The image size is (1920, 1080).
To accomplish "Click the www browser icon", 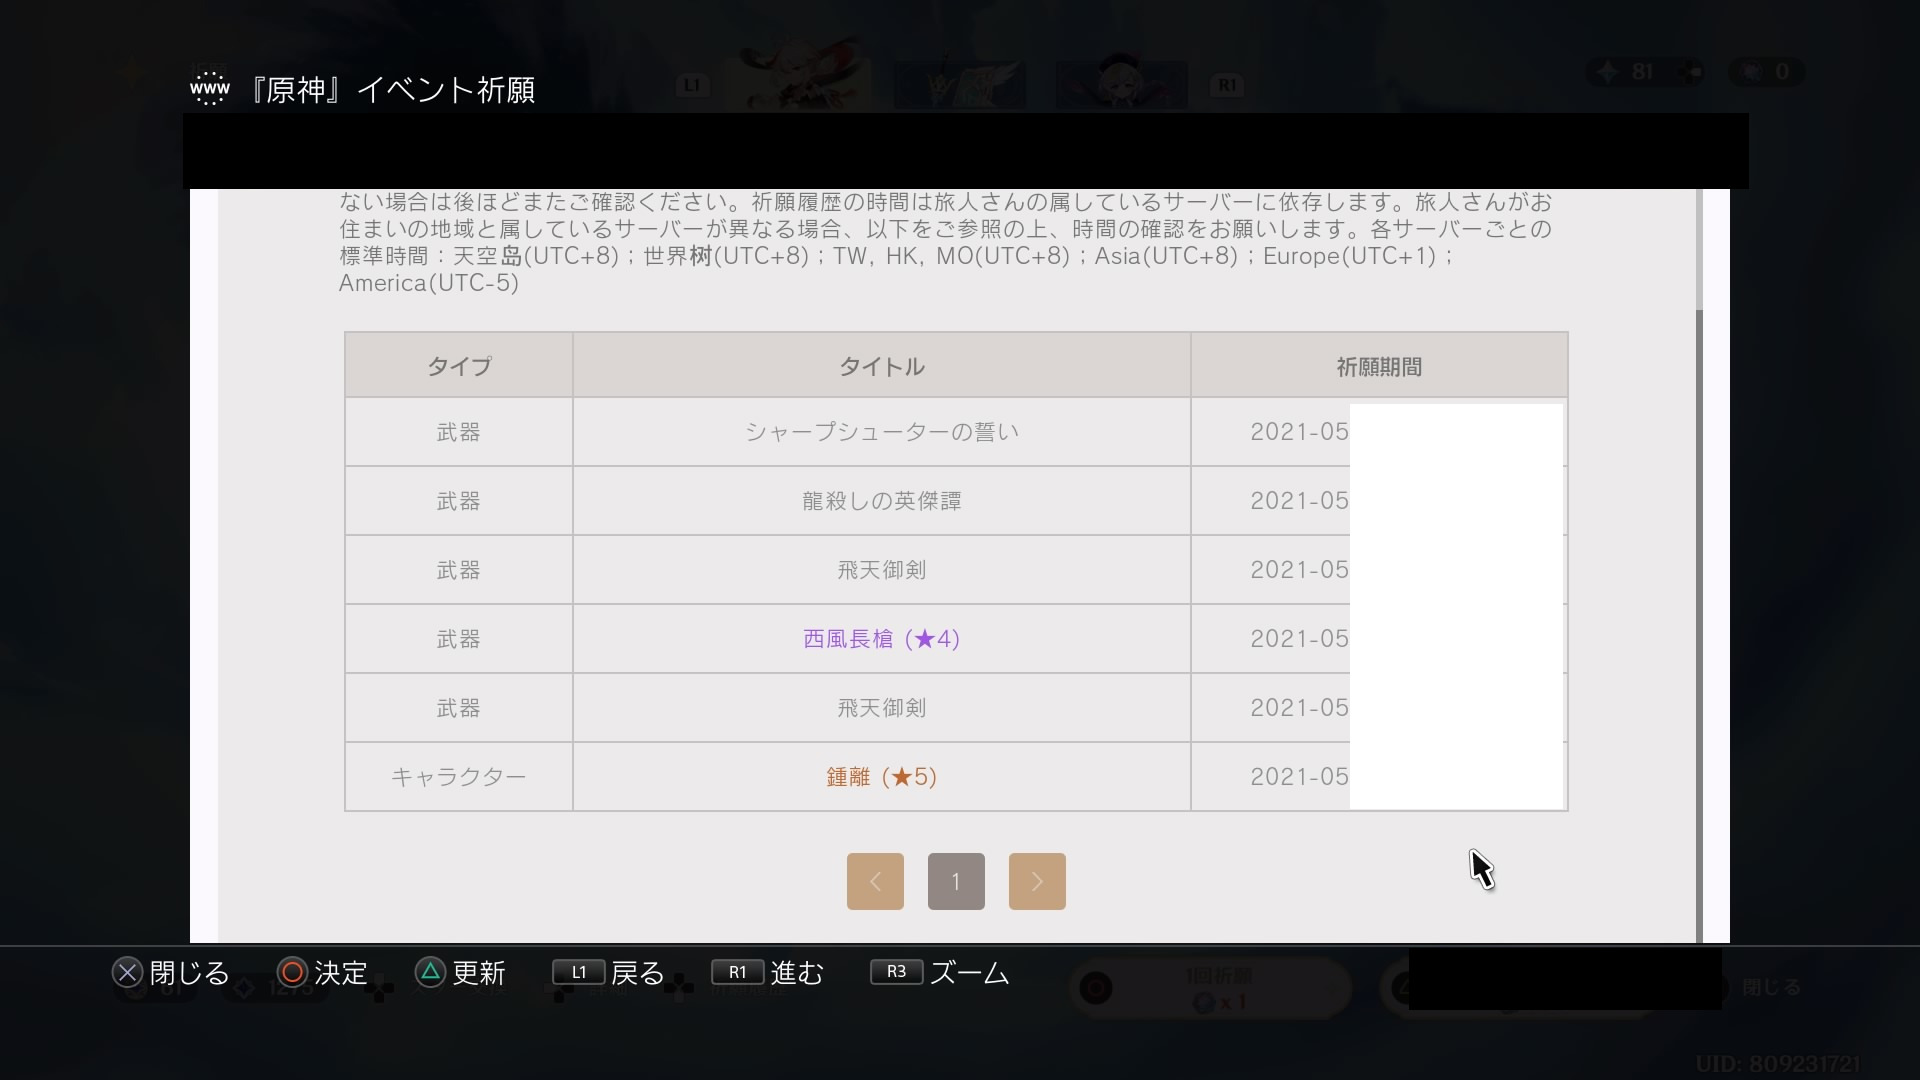I will tap(210, 89).
